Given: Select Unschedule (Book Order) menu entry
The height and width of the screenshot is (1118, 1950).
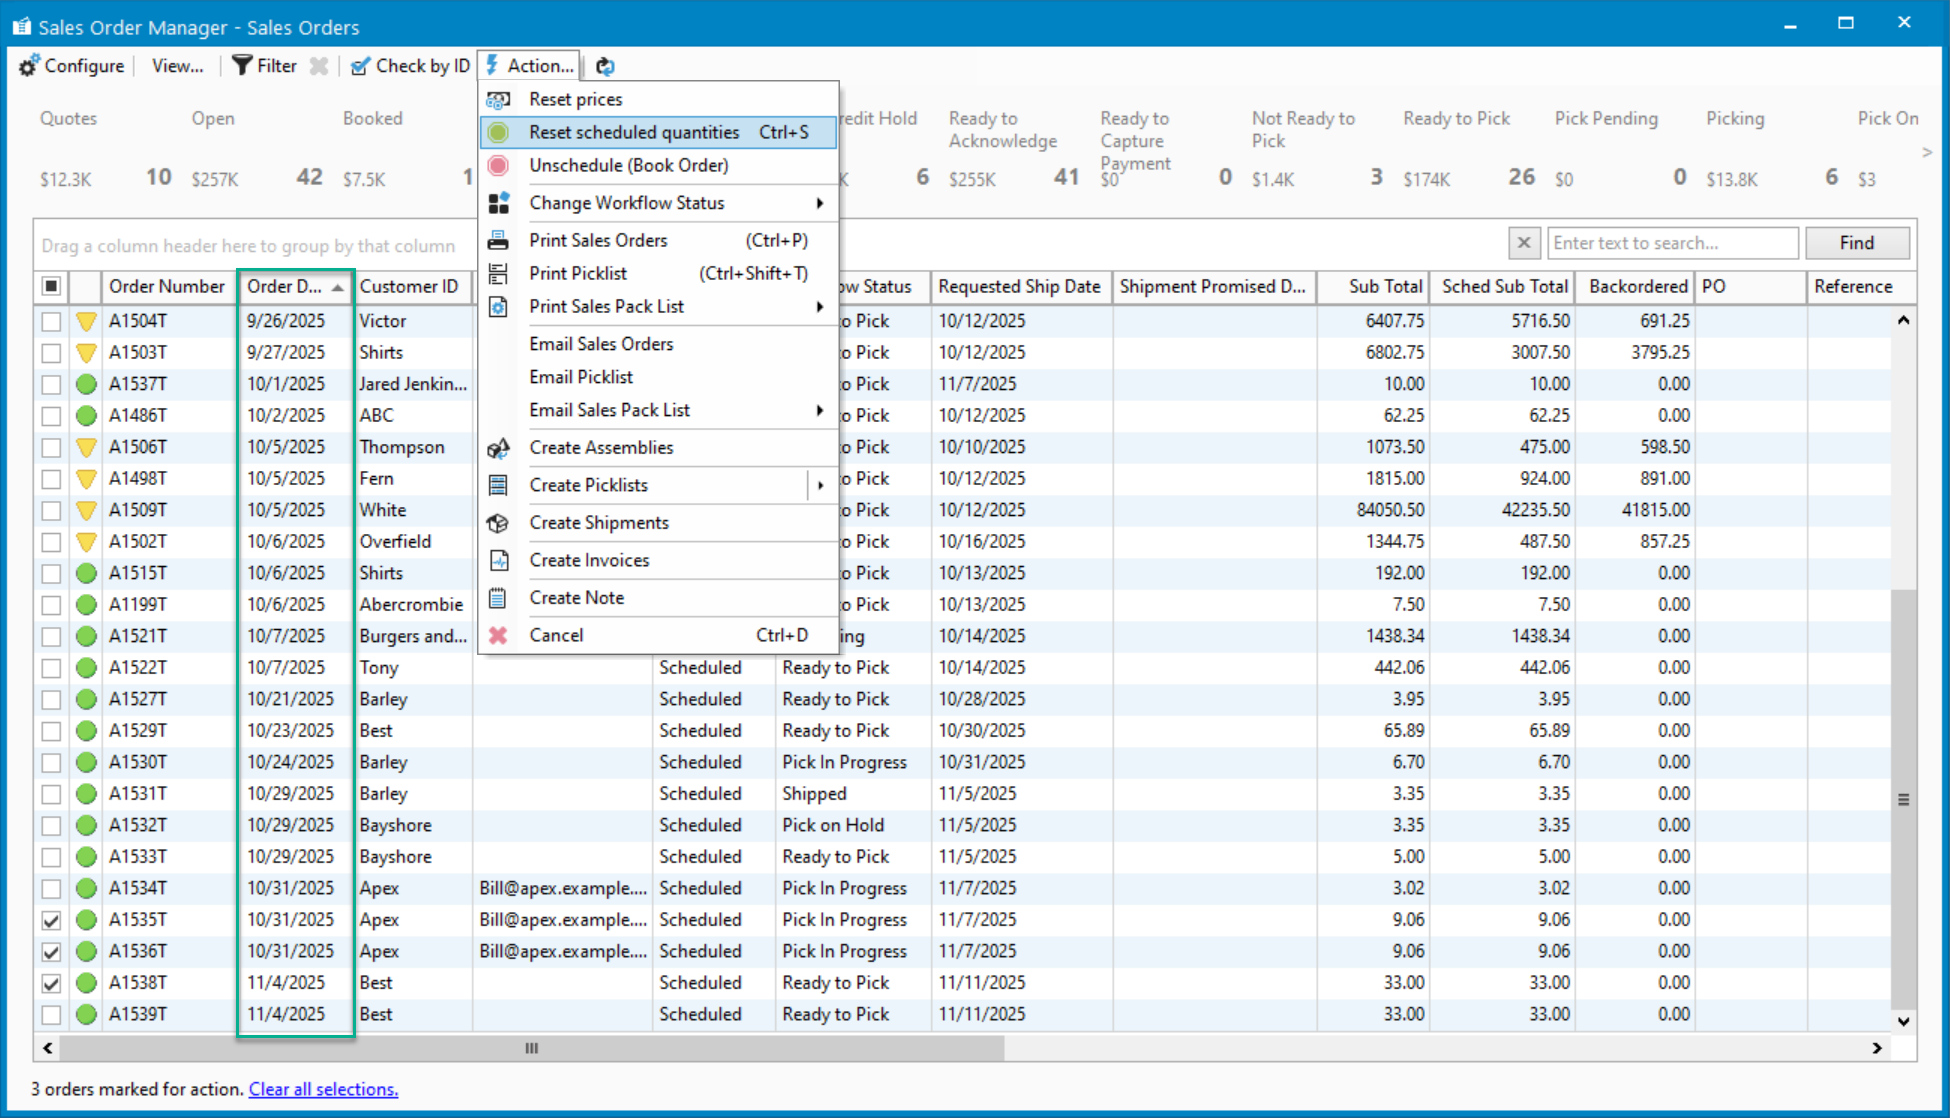Looking at the screenshot, I should coord(628,165).
